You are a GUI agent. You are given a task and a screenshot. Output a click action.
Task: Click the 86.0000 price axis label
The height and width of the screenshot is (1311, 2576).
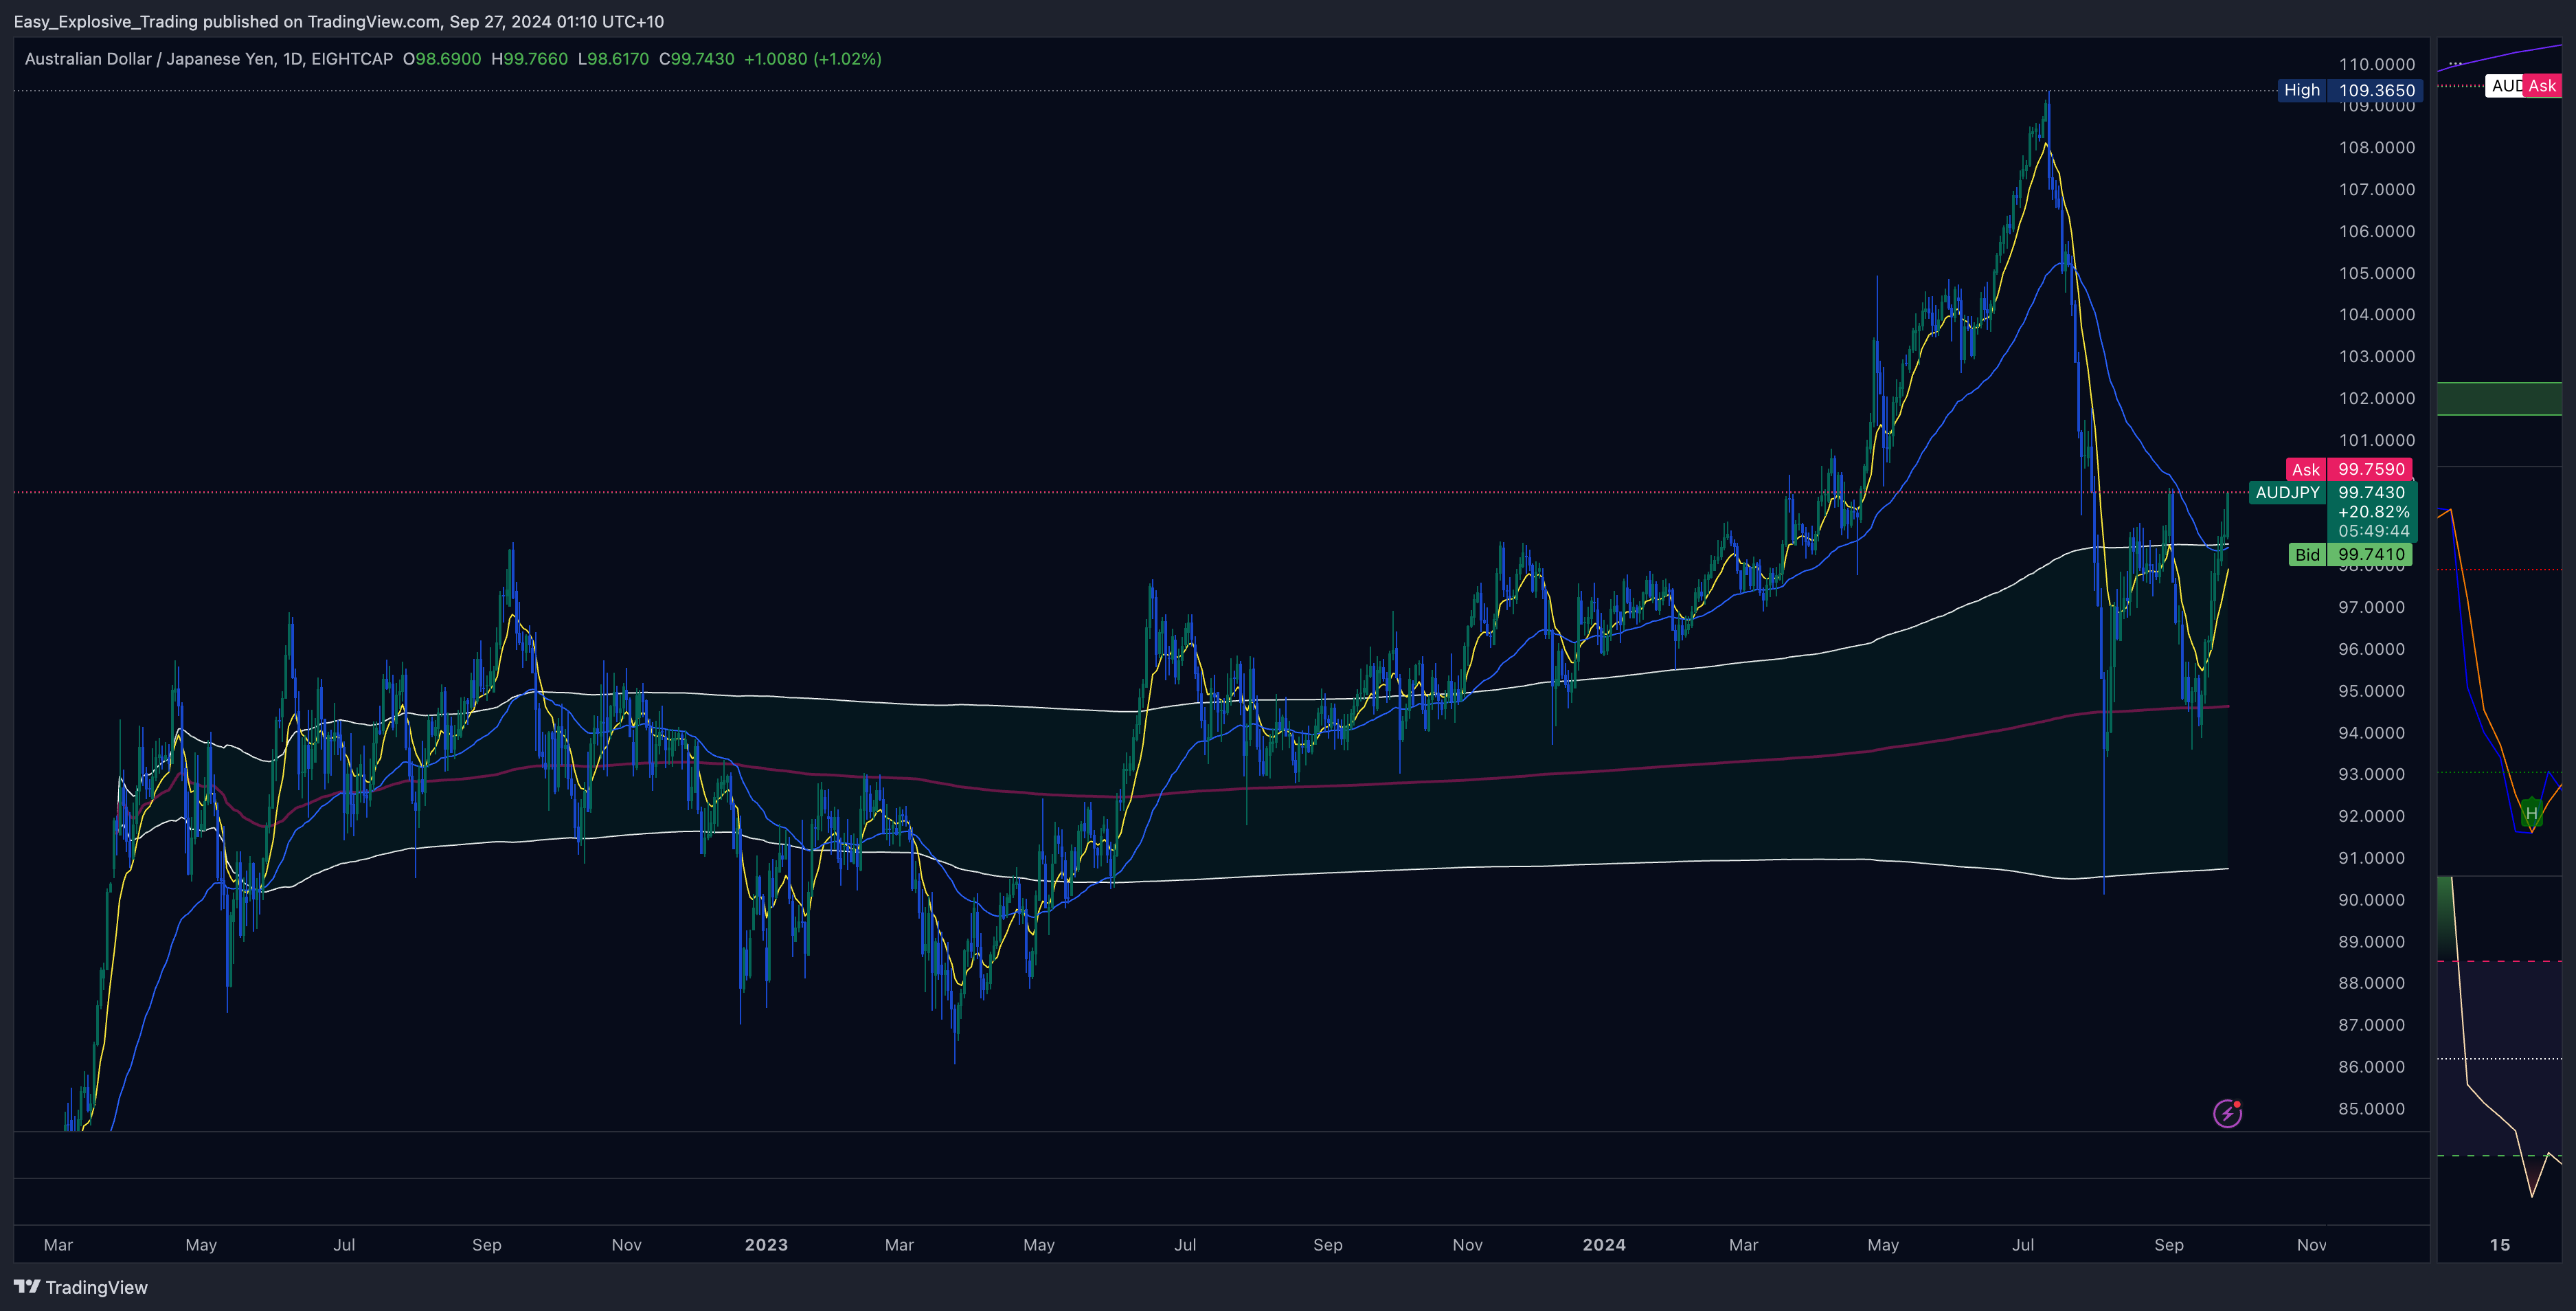(2371, 1067)
